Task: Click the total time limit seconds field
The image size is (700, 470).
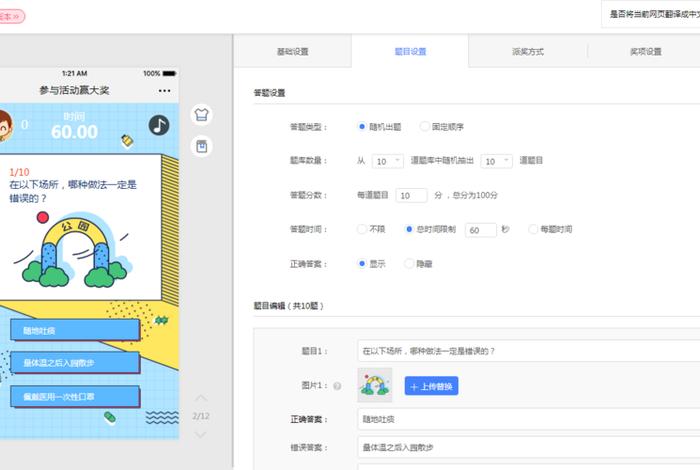Action: click(481, 230)
